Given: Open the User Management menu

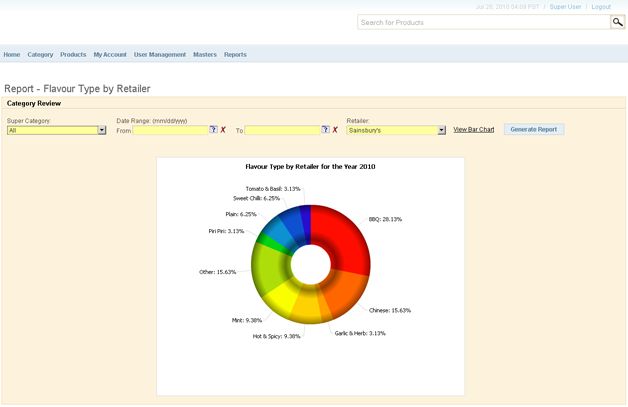Looking at the screenshot, I should click(160, 54).
